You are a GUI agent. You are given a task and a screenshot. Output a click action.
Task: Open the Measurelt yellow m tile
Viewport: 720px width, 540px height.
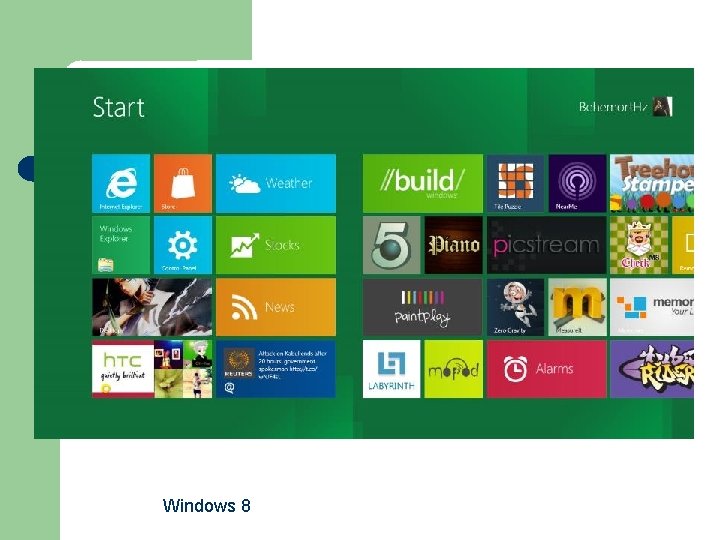pos(577,307)
